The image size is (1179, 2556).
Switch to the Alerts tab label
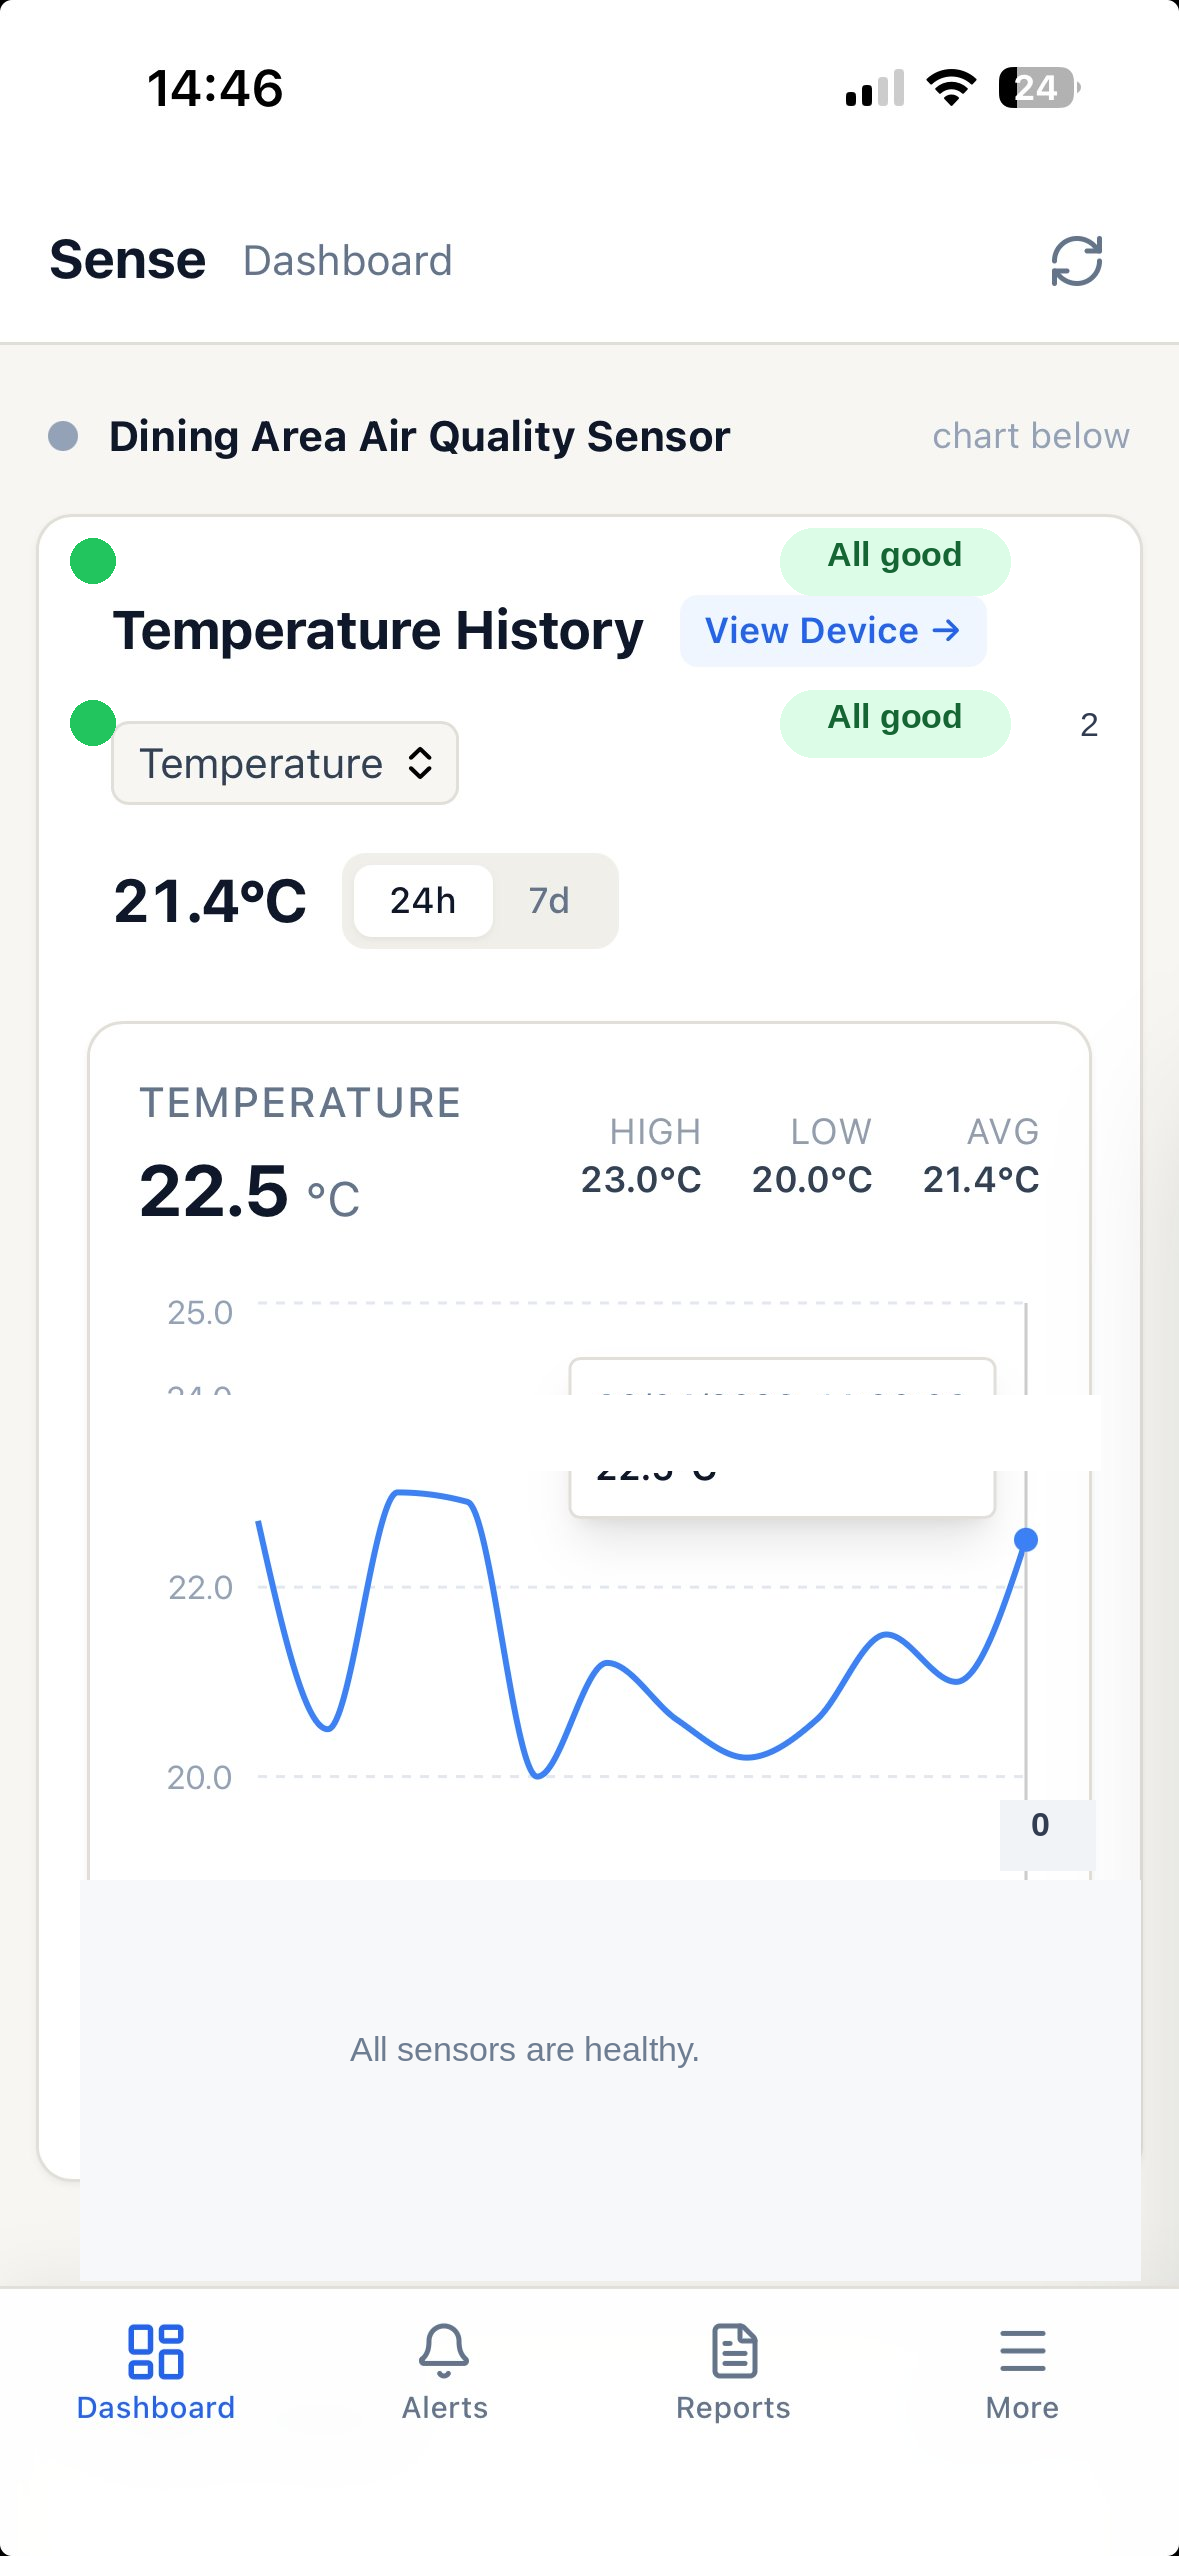click(x=444, y=2407)
